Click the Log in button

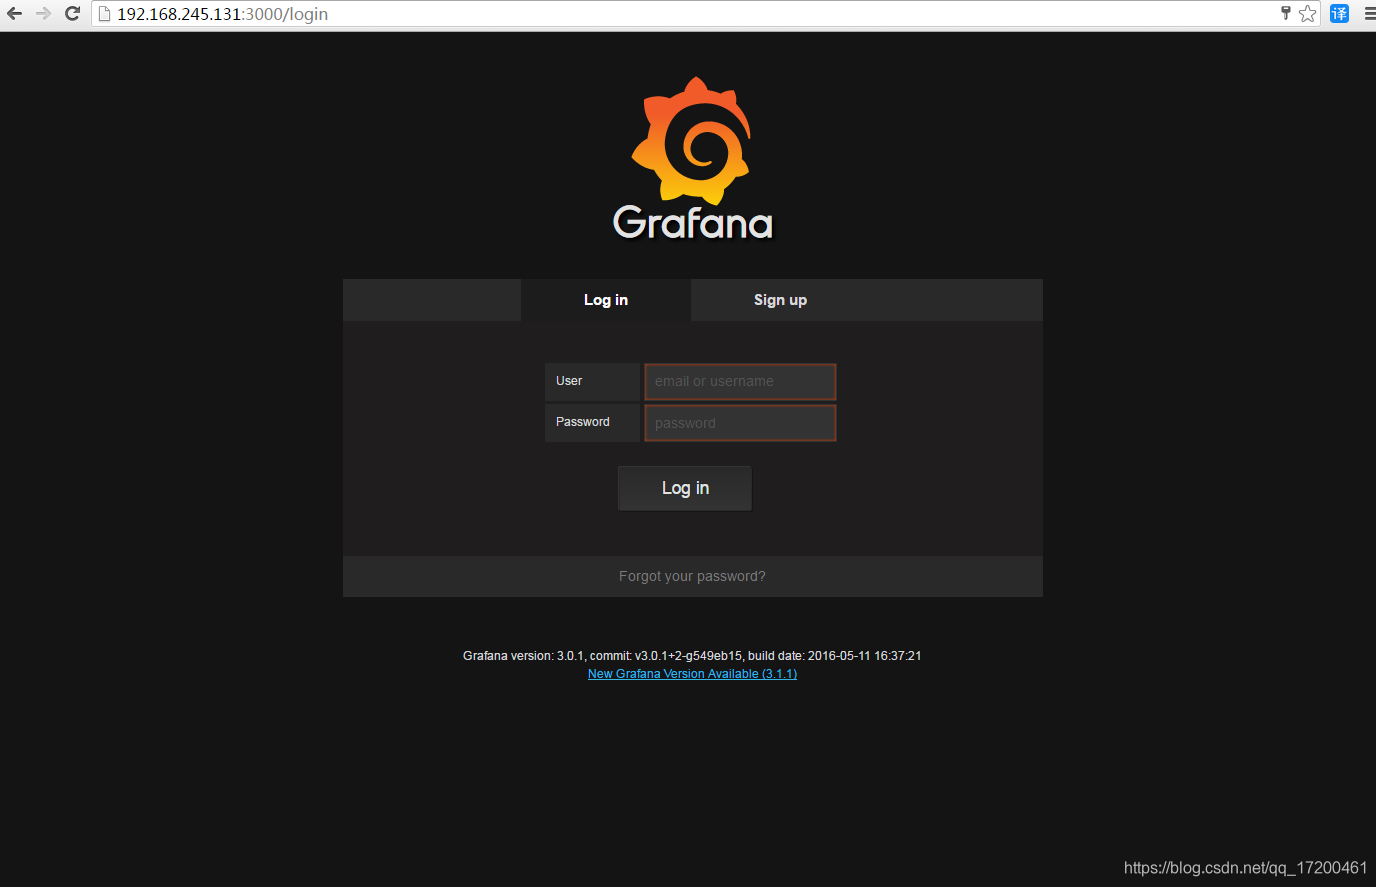(685, 488)
